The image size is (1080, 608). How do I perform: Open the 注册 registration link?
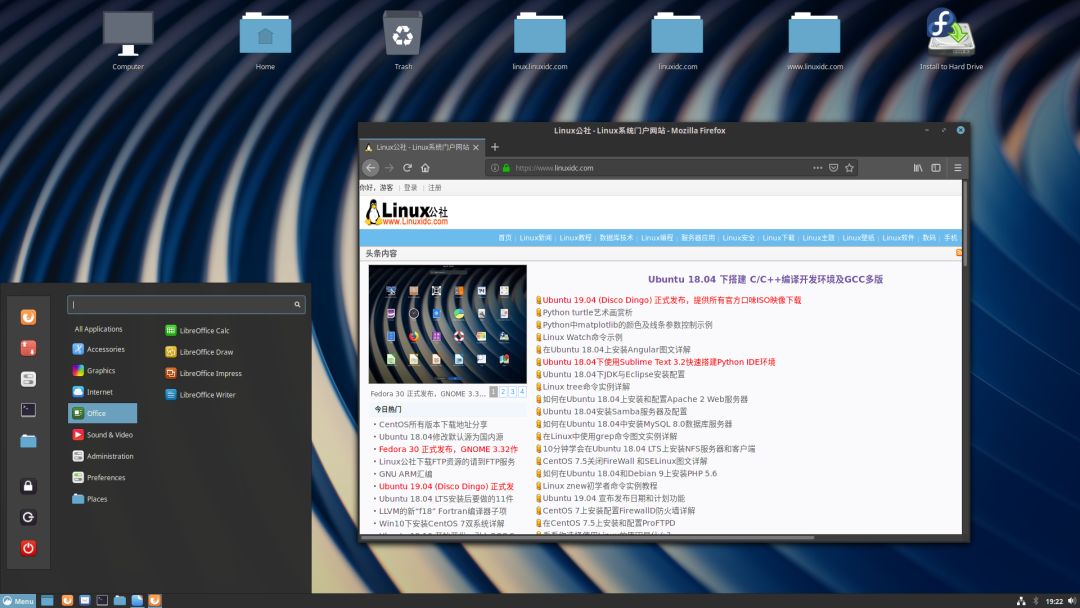[436, 187]
